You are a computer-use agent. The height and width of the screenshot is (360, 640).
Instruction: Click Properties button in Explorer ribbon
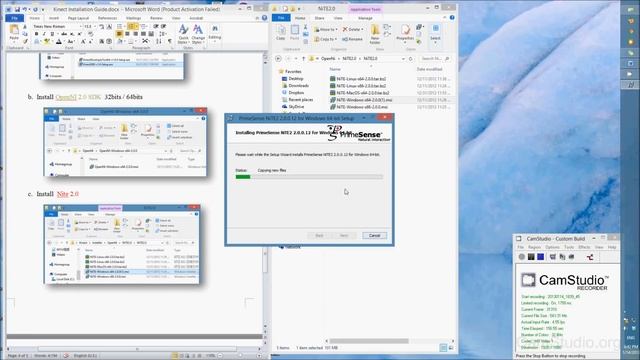(x=405, y=34)
